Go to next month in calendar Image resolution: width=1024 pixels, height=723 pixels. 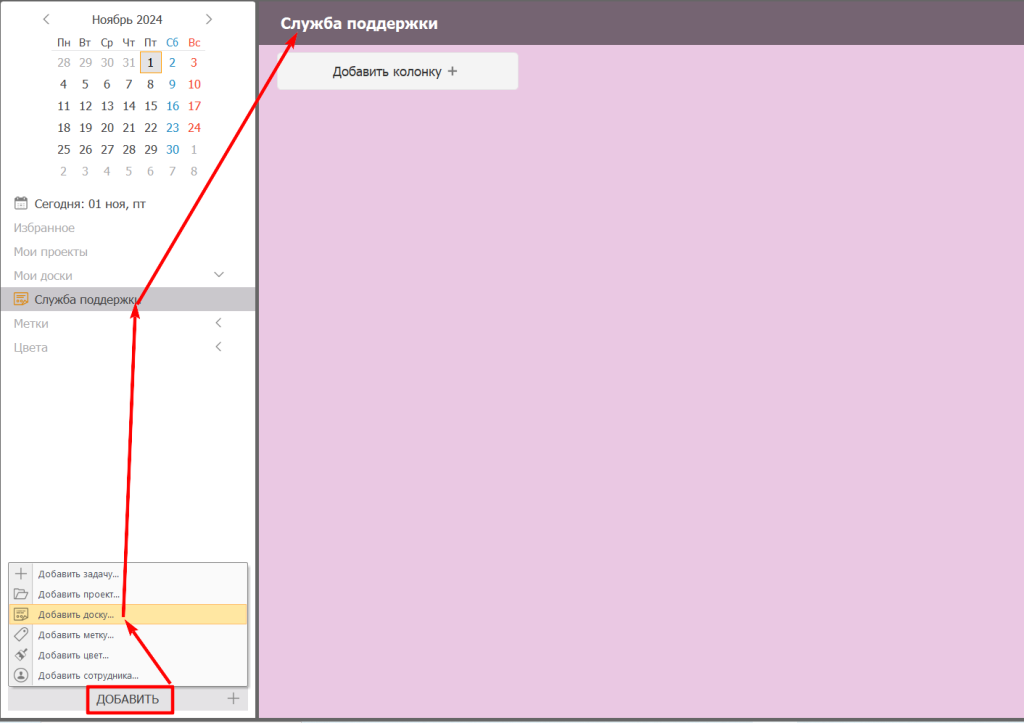[x=208, y=19]
